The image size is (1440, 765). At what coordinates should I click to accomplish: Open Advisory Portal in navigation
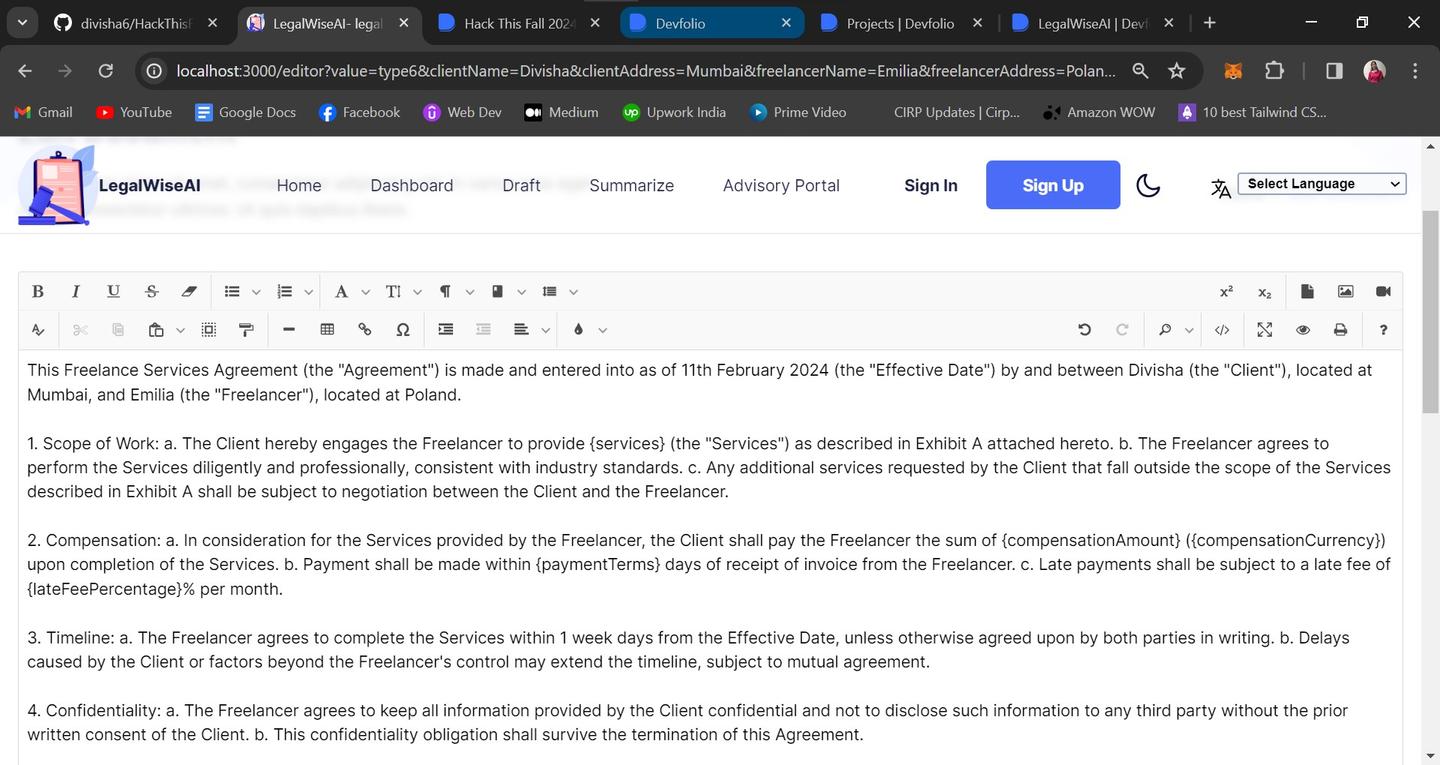pos(781,185)
